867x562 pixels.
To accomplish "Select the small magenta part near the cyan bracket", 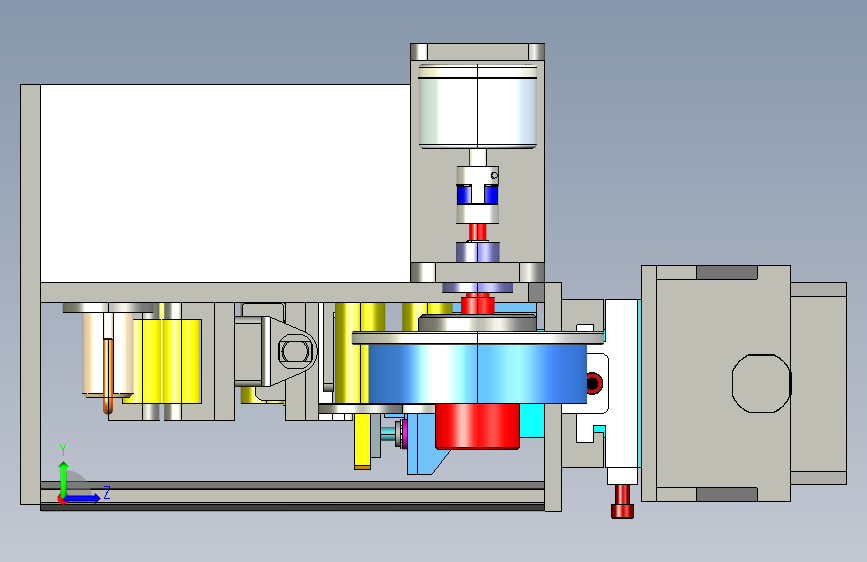I will [404, 432].
